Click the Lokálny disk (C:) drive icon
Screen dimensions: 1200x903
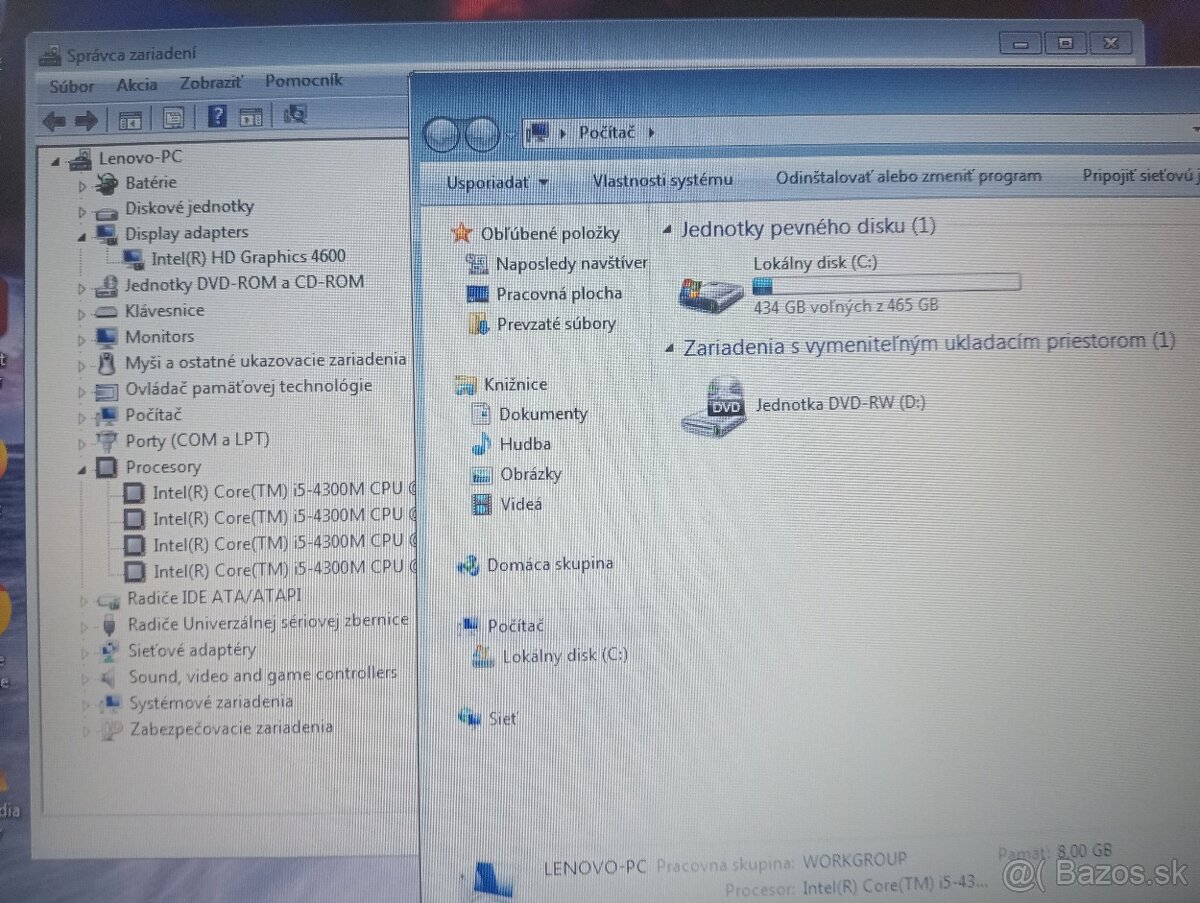click(710, 295)
